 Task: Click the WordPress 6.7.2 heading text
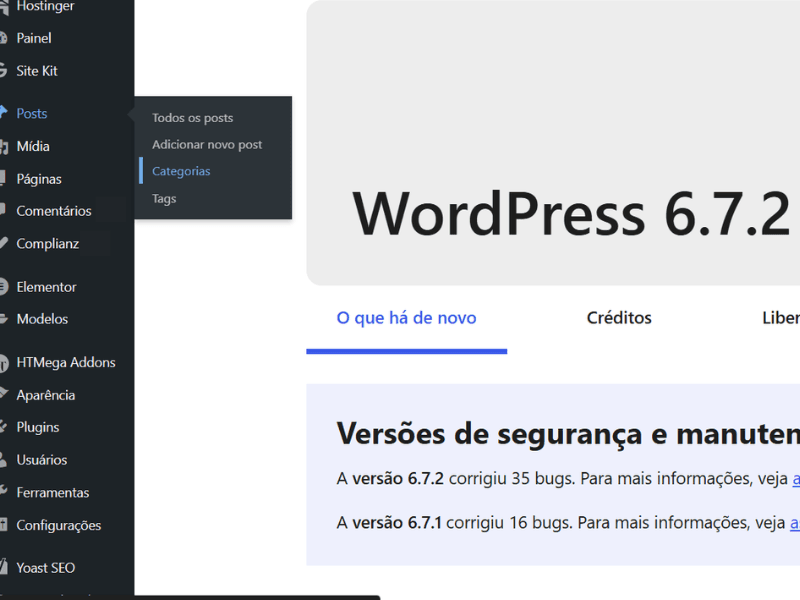tap(571, 214)
